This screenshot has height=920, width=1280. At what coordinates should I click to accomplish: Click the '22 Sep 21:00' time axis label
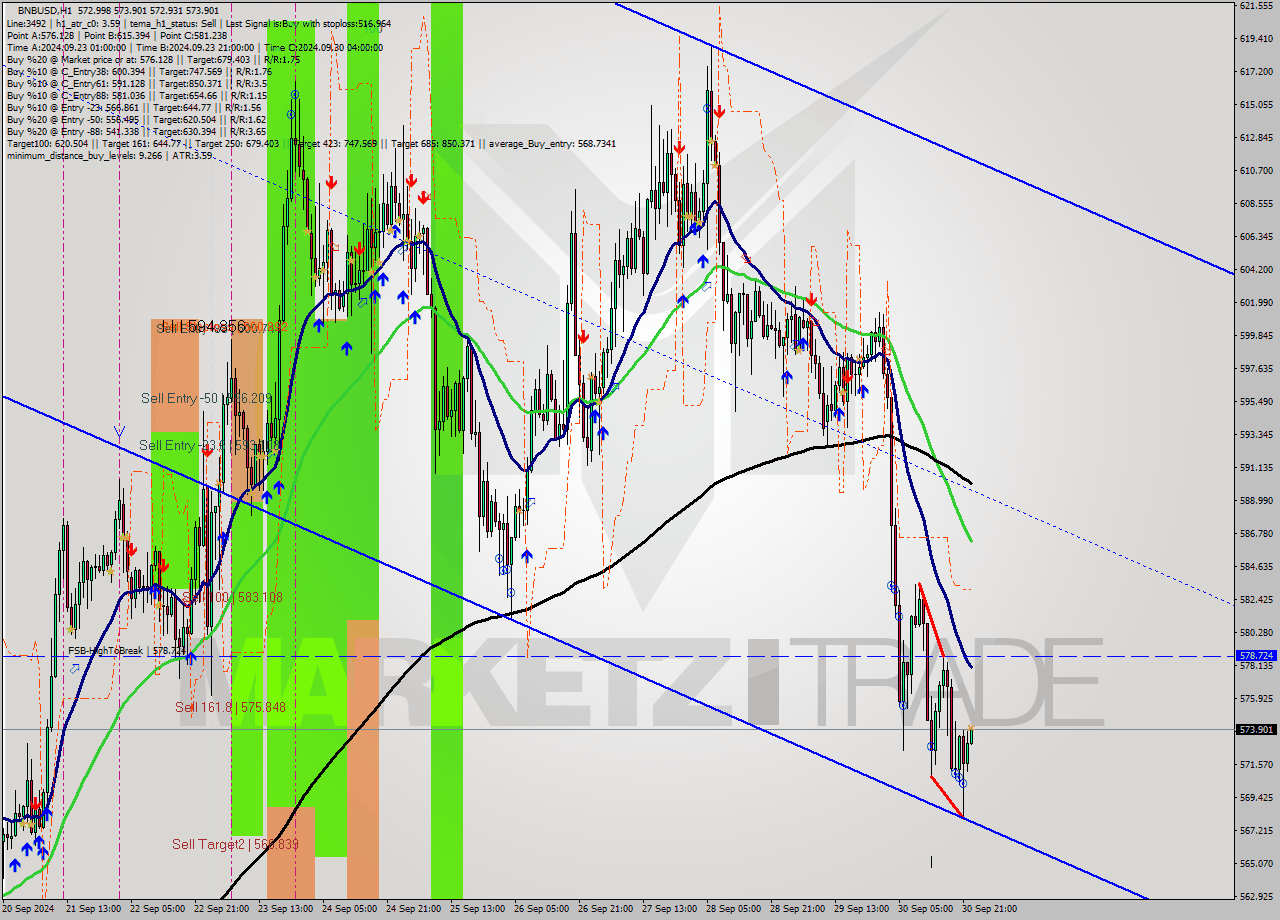coord(221,909)
